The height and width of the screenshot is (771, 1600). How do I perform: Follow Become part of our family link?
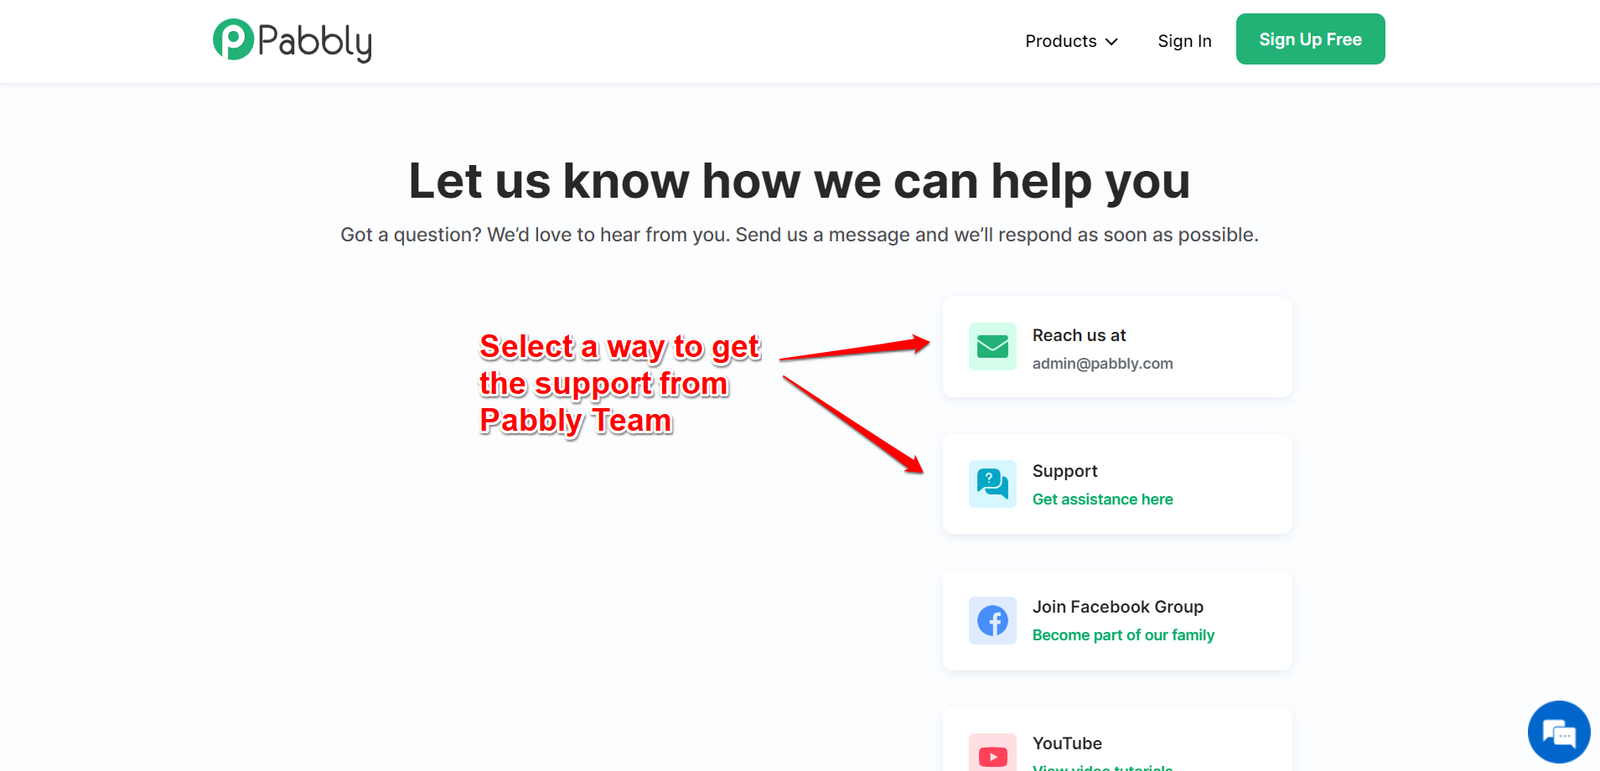[1123, 635]
